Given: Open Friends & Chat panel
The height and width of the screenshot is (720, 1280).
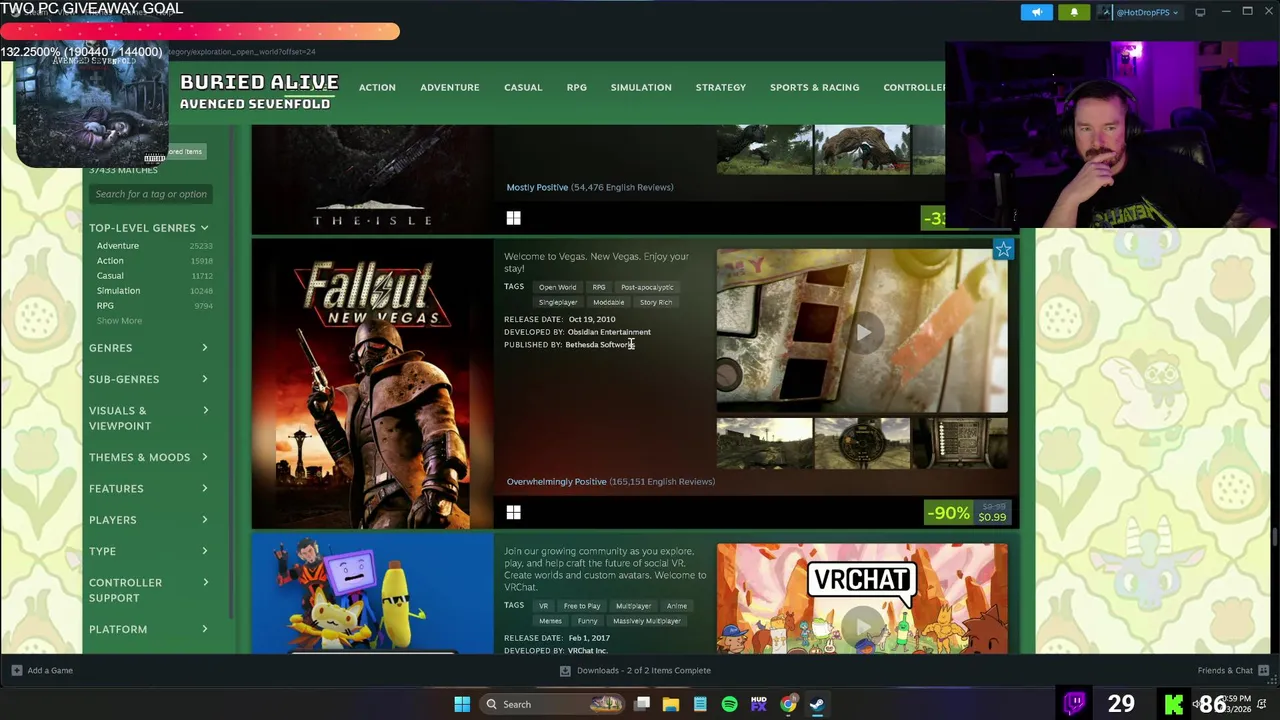Looking at the screenshot, I should (1233, 670).
